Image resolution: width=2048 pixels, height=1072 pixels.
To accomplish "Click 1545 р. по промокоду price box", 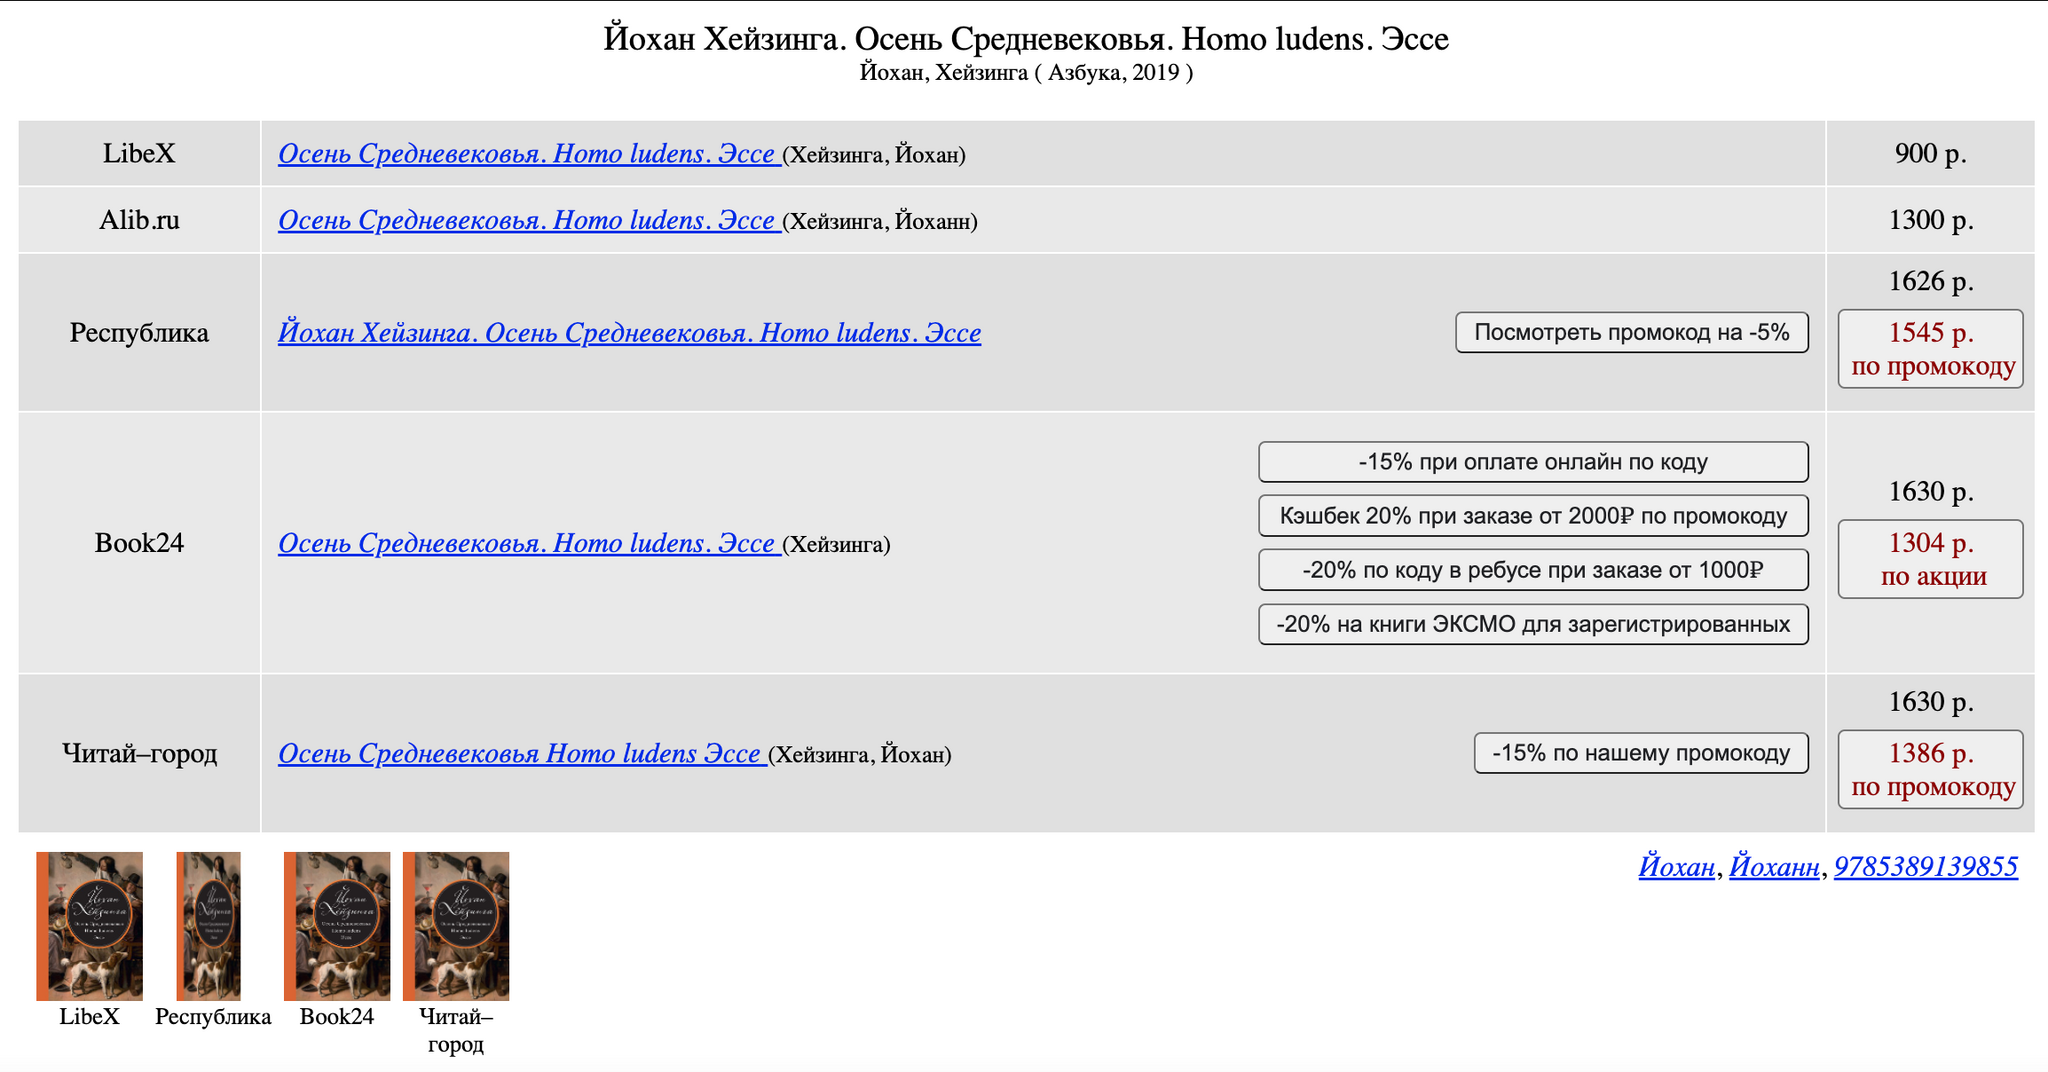I will click(1931, 349).
